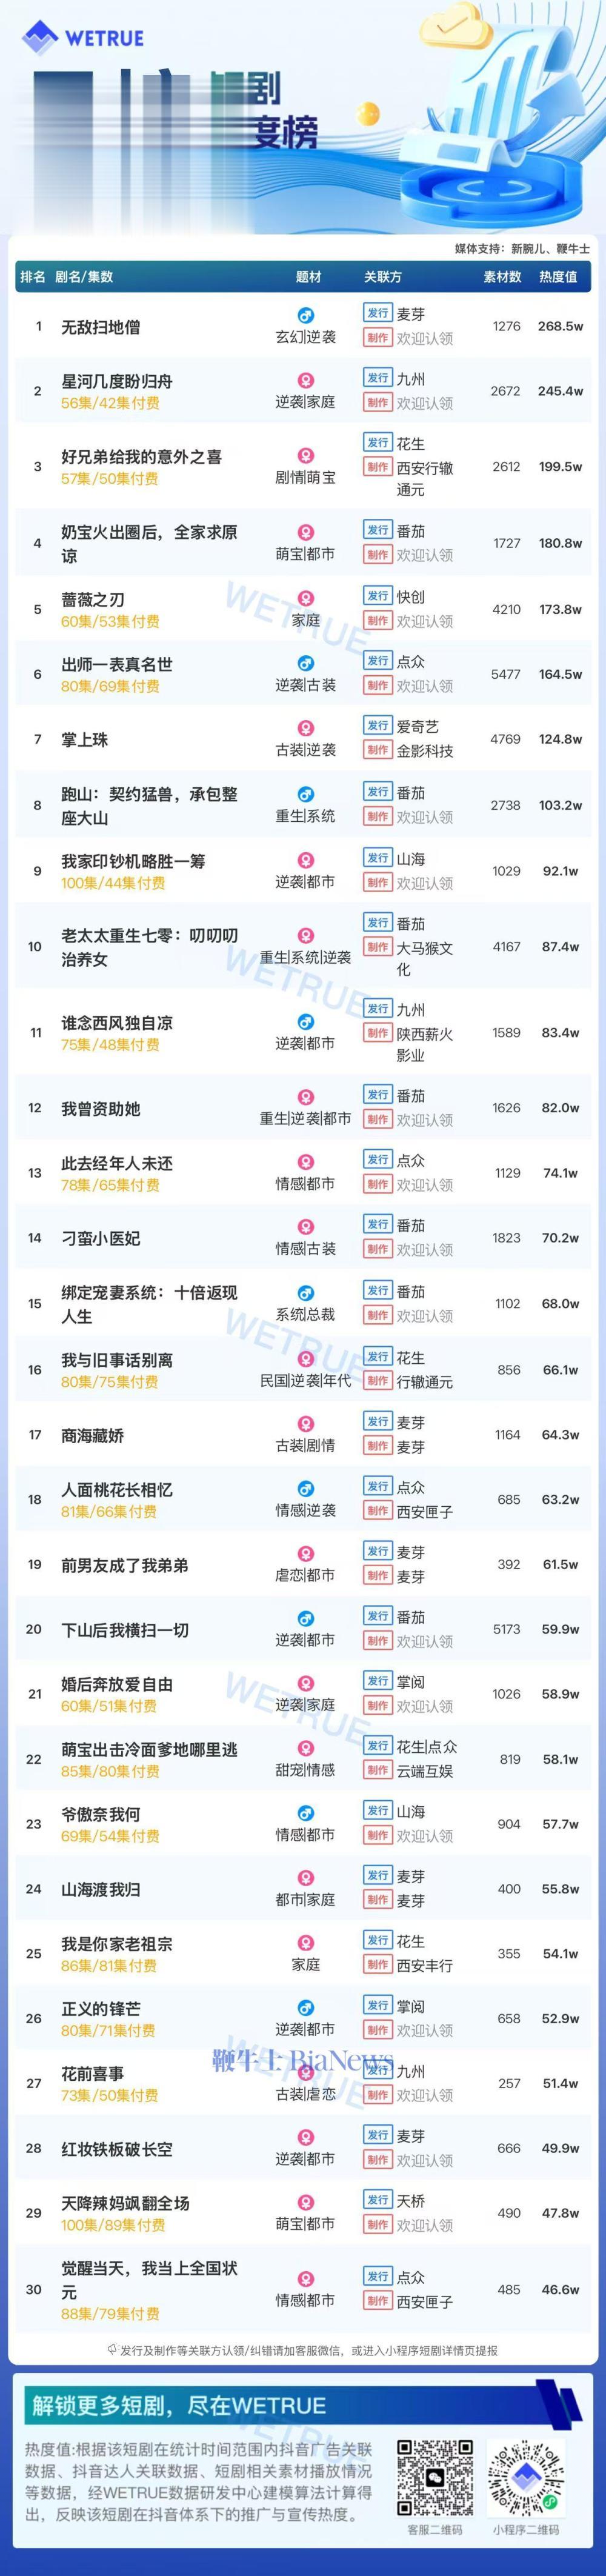Open the drama title 我曾资助她
Image resolution: width=606 pixels, height=2576 pixels.
point(100,1108)
